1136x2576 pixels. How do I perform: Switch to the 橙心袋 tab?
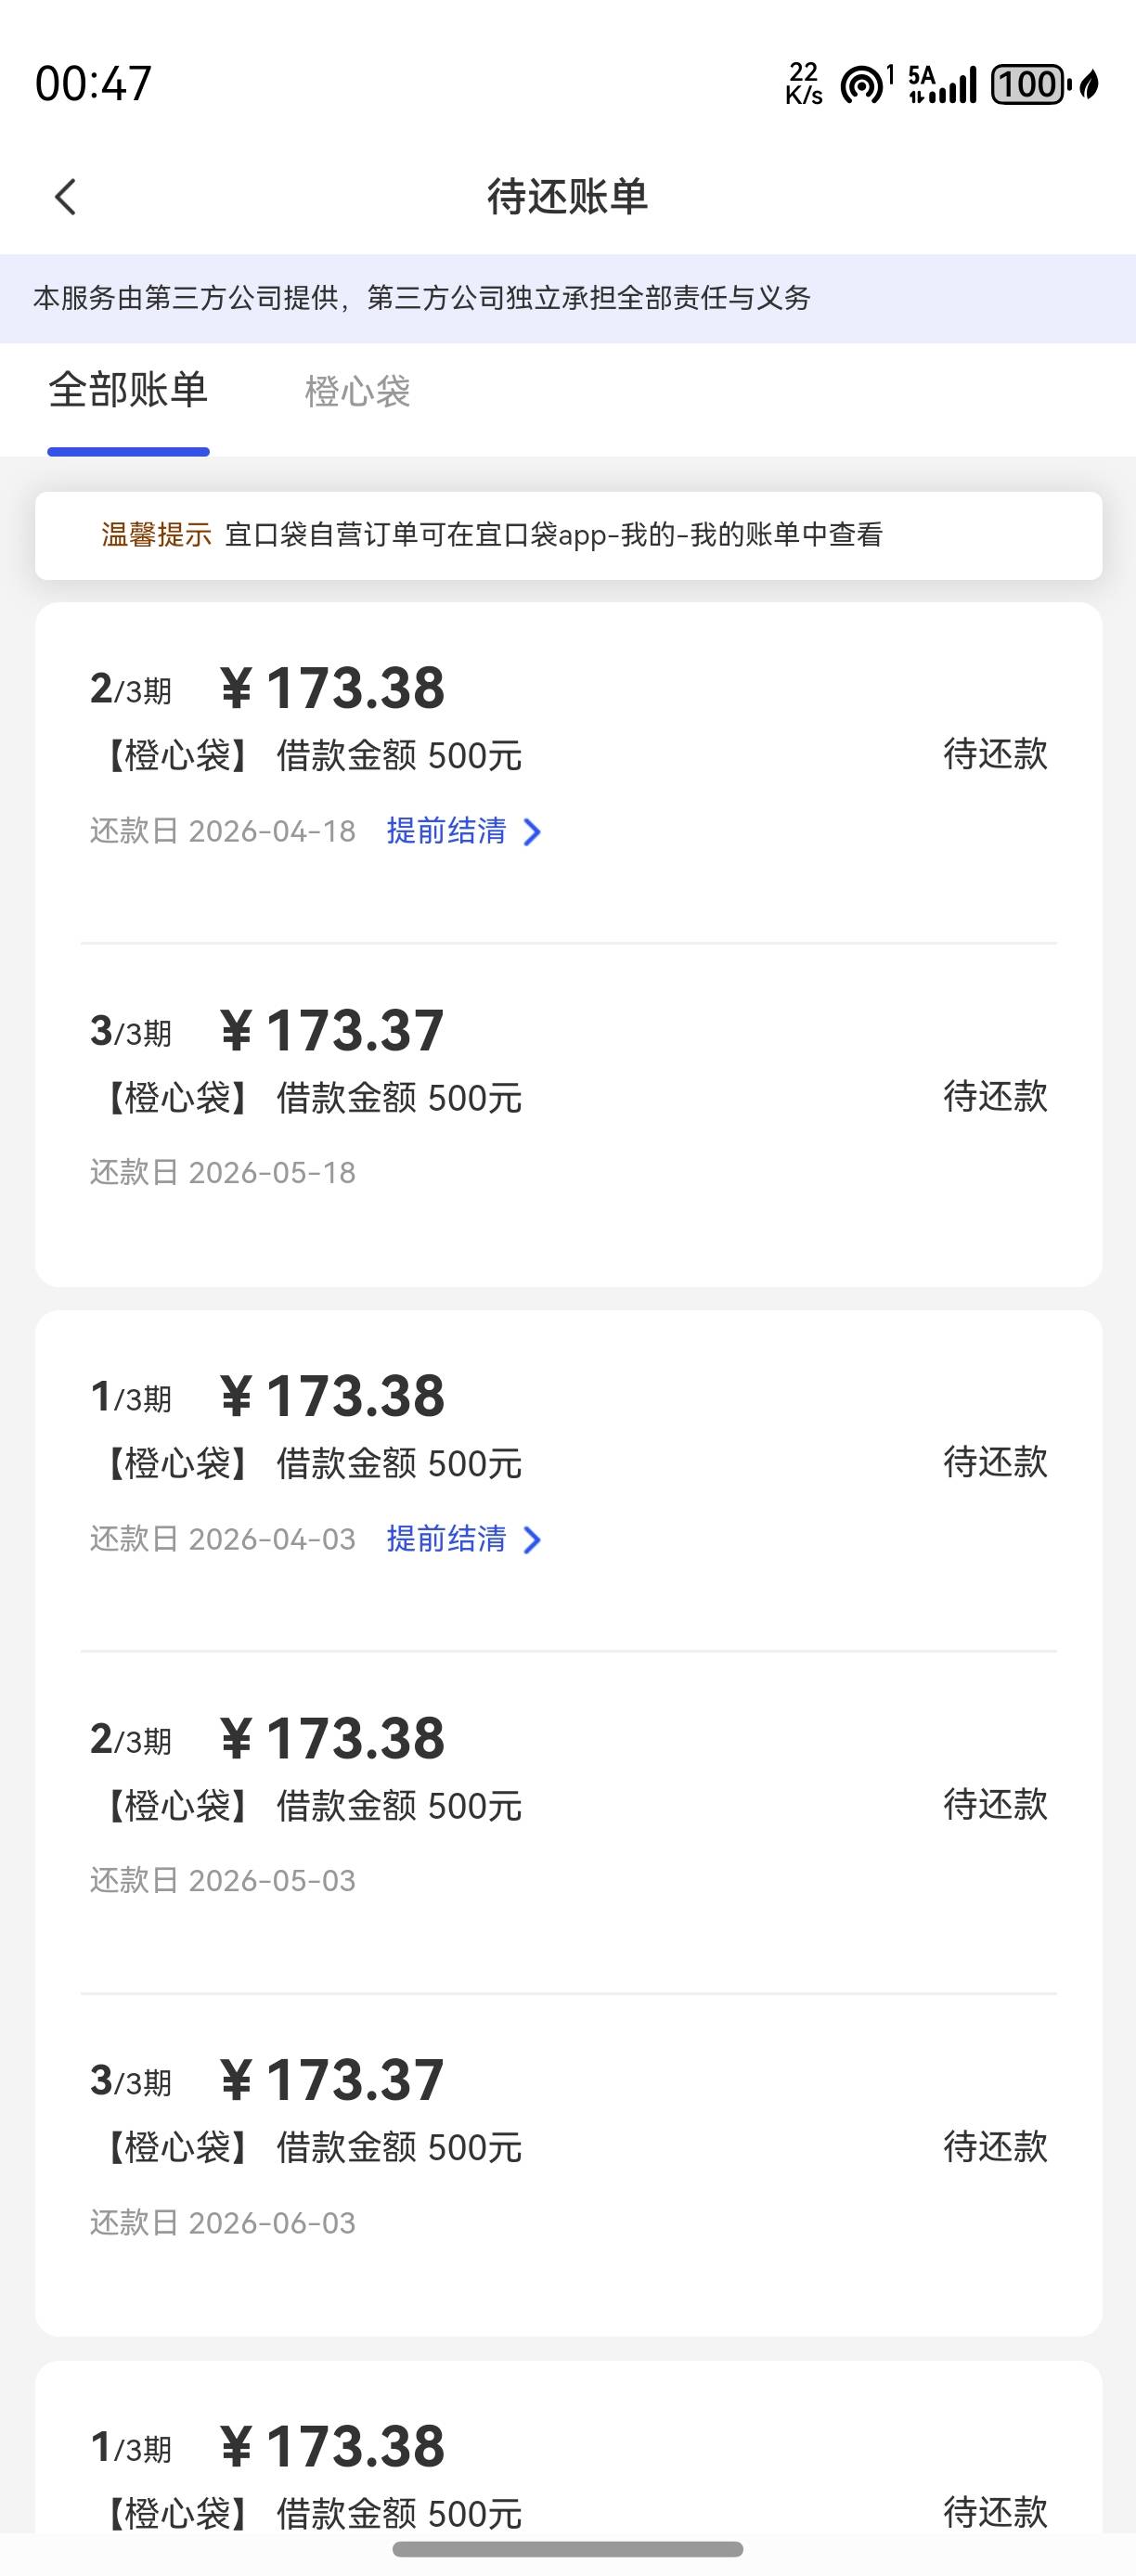point(357,391)
